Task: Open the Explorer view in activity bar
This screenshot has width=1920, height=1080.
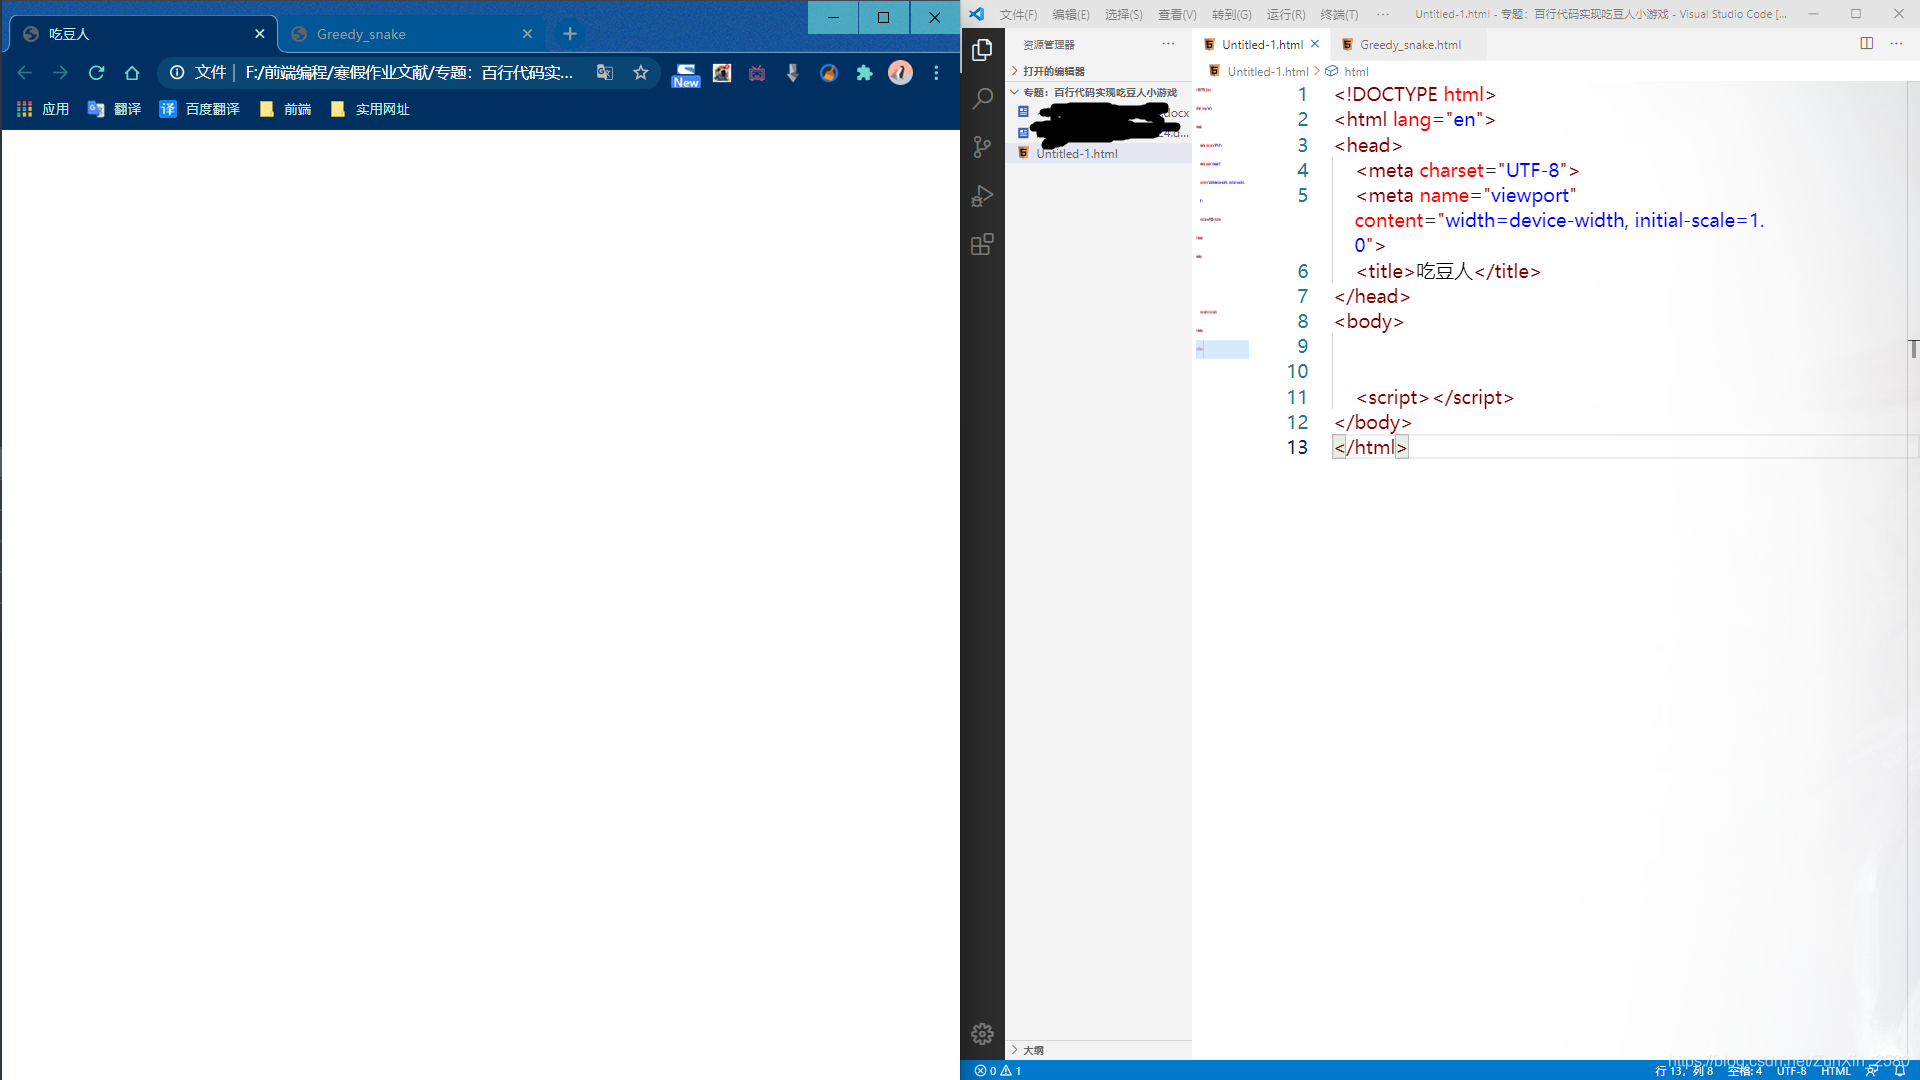Action: tap(982, 50)
